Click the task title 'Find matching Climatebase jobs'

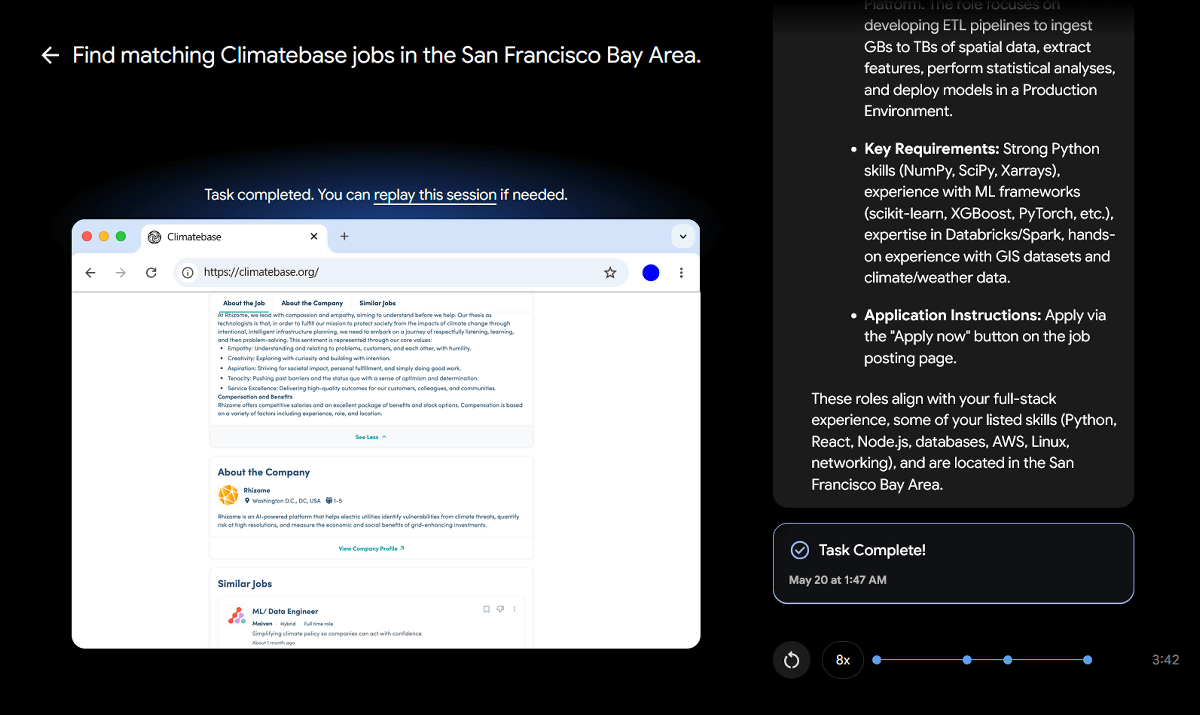pyautogui.click(x=386, y=55)
